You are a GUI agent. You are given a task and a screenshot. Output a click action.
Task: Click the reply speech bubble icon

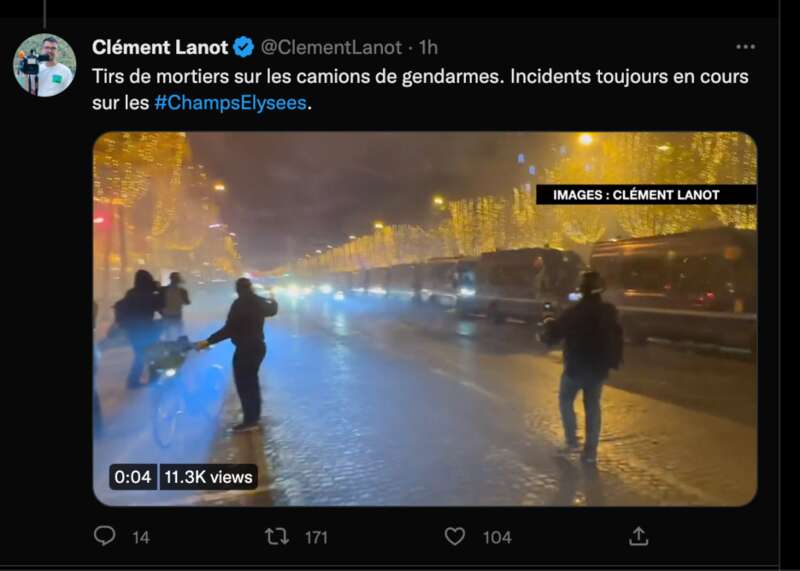105,536
